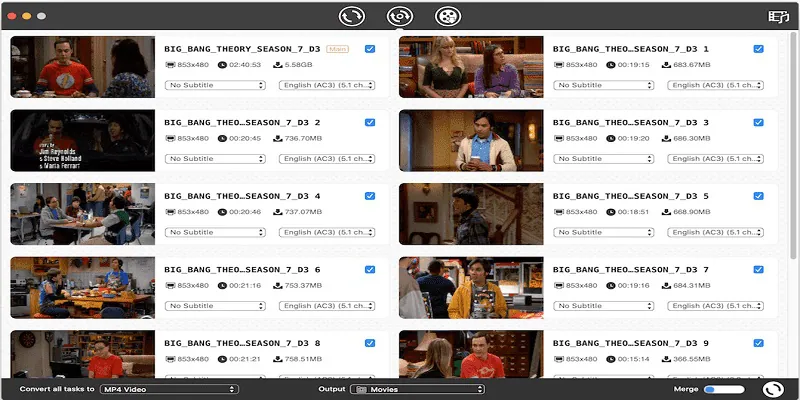
Task: Toggle the Merge switch
Action: click(724, 389)
